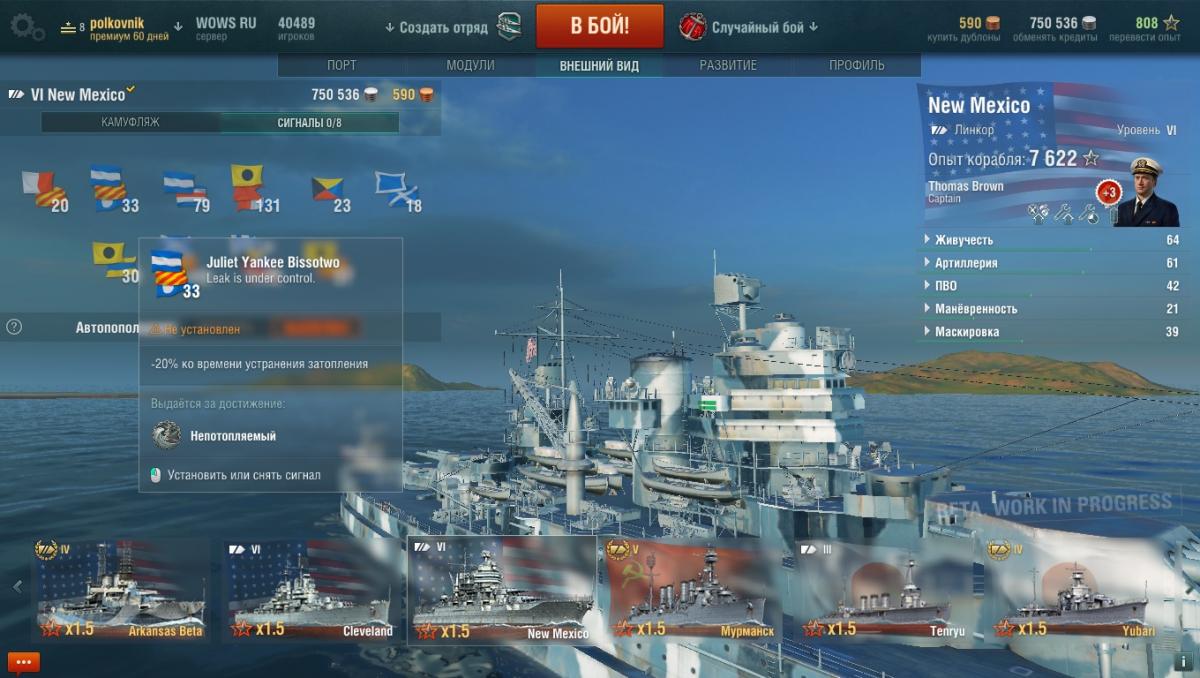
Task: Select the signal flag with count 79
Action: [x=186, y=190]
